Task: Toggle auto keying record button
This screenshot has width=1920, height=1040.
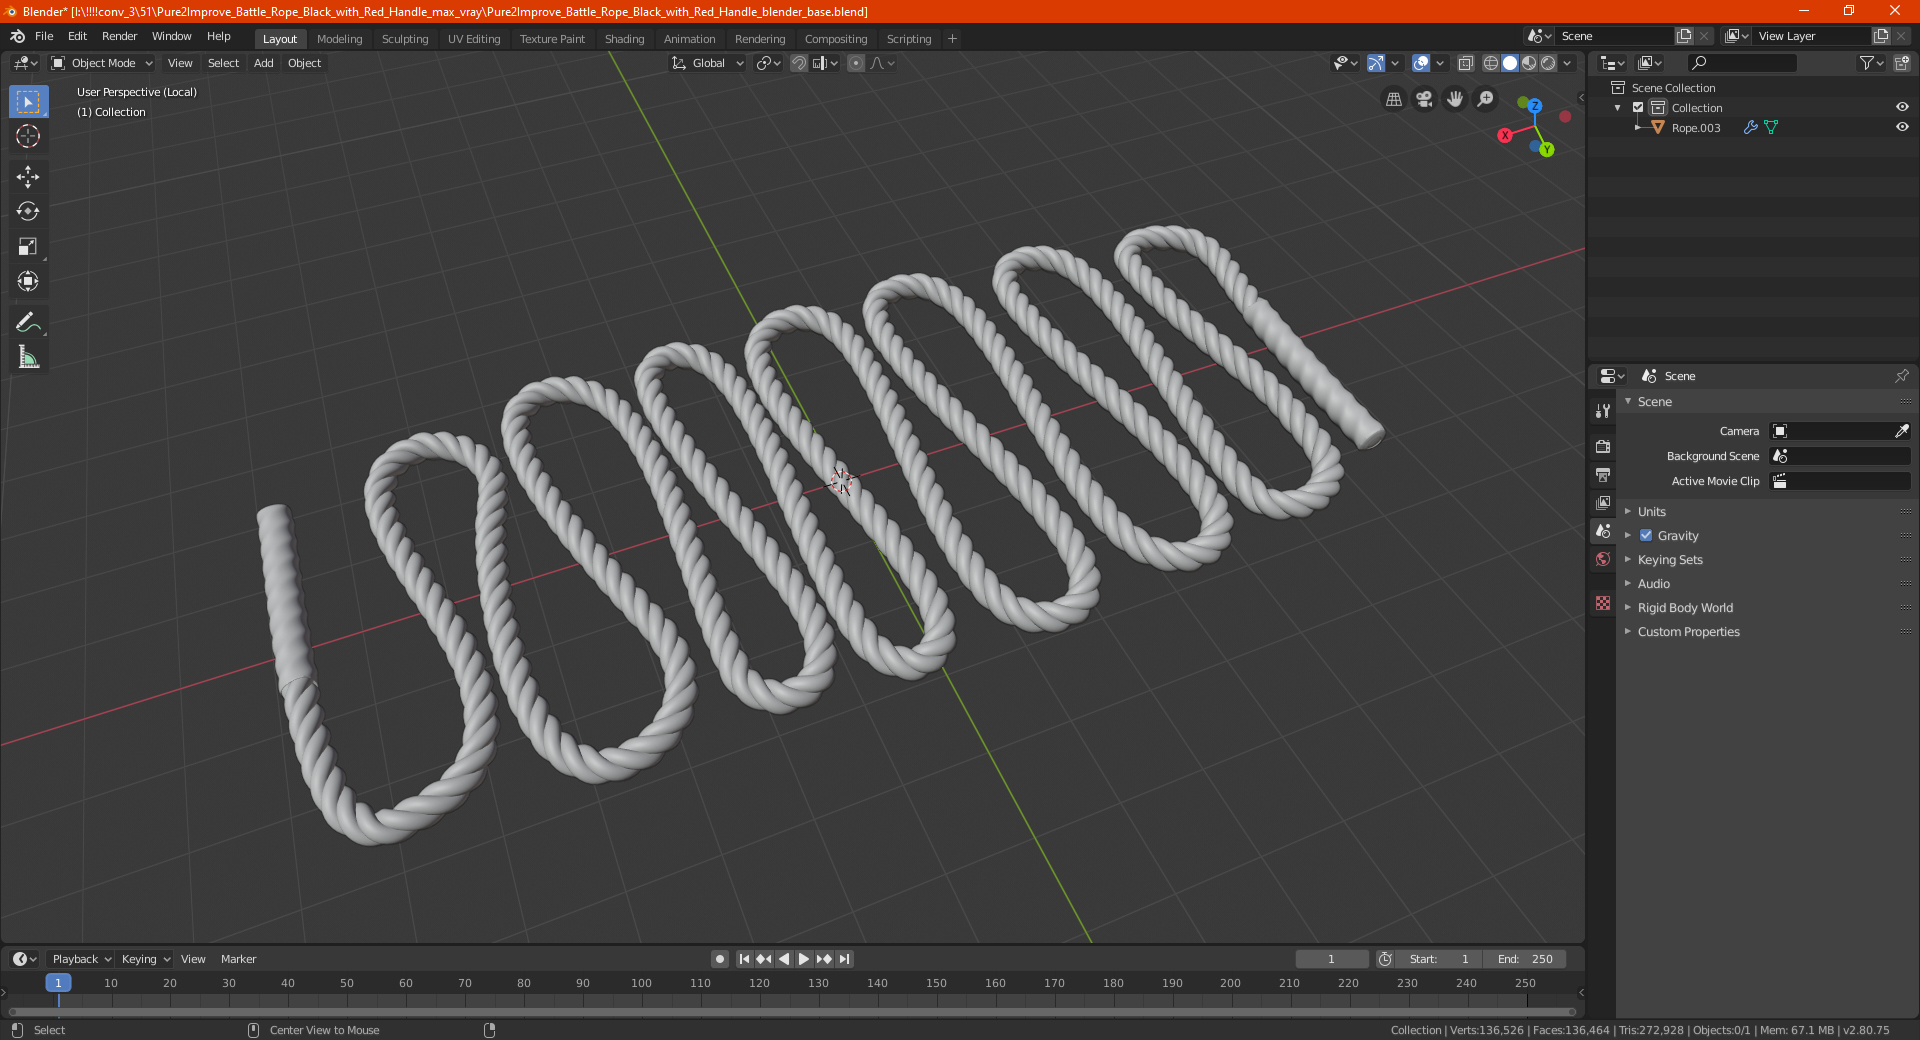Action: tap(720, 959)
